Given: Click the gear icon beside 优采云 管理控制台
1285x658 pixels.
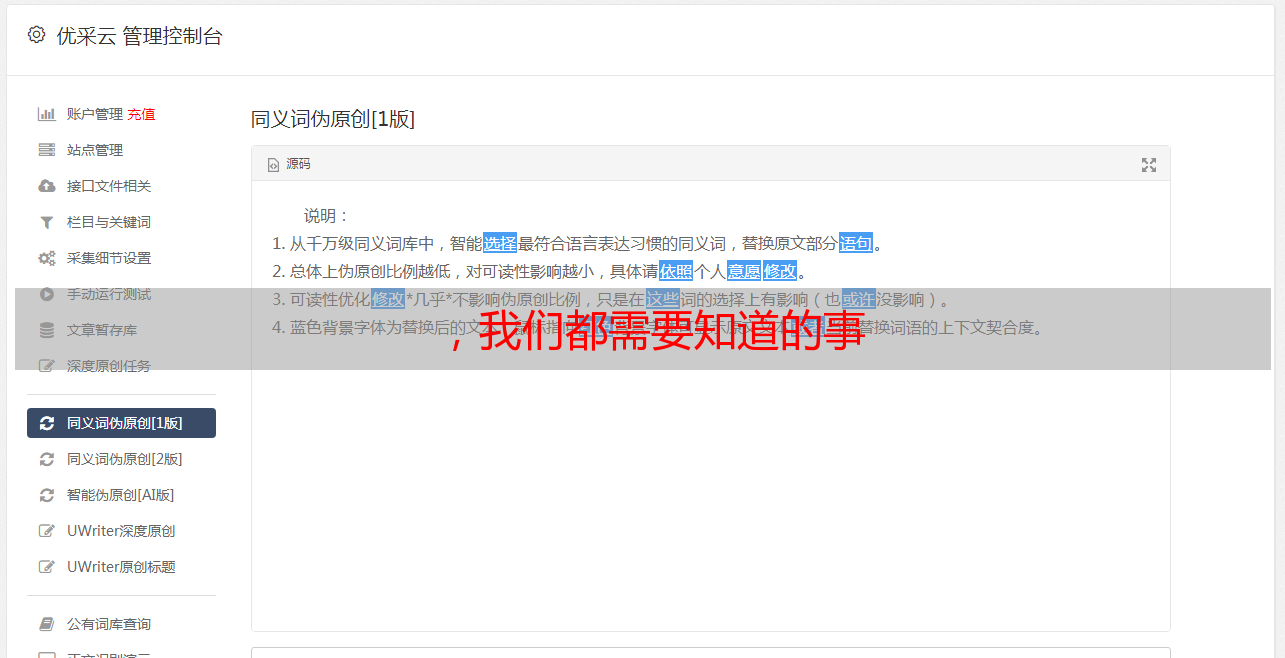Looking at the screenshot, I should click(37, 35).
